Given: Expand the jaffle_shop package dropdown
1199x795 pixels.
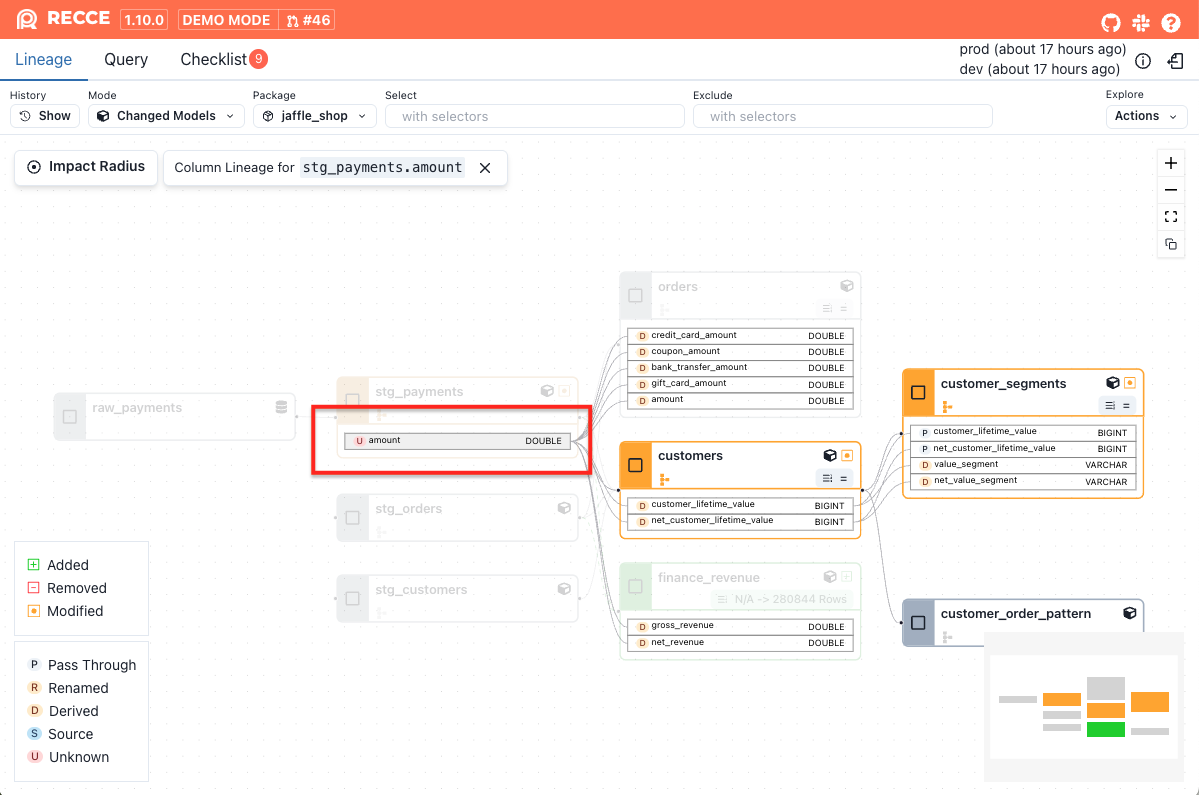Looking at the screenshot, I should (x=314, y=116).
